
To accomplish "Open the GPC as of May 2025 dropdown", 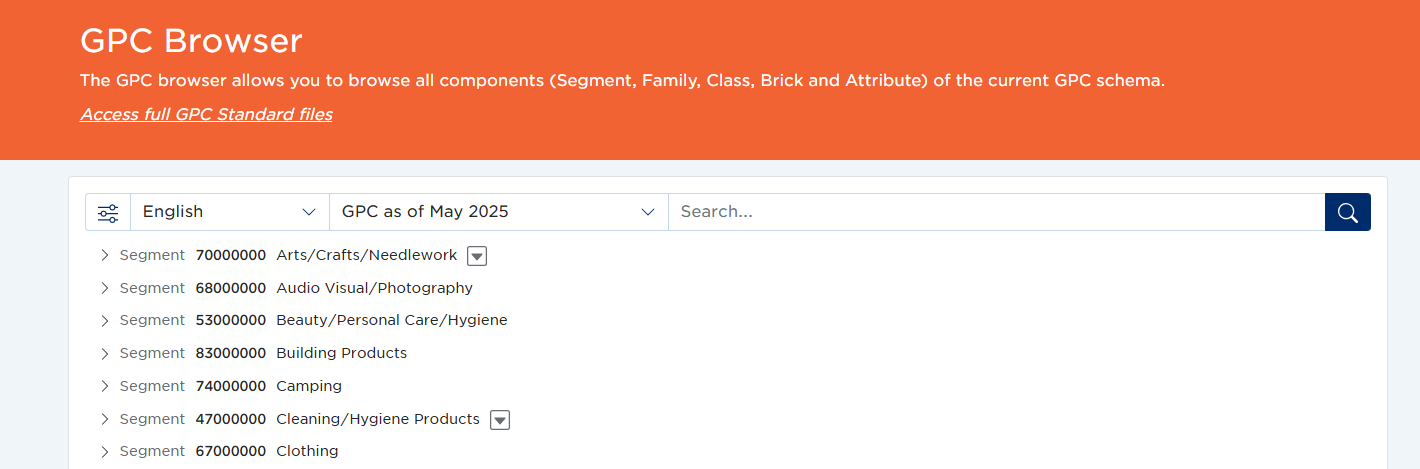I will click(x=498, y=212).
